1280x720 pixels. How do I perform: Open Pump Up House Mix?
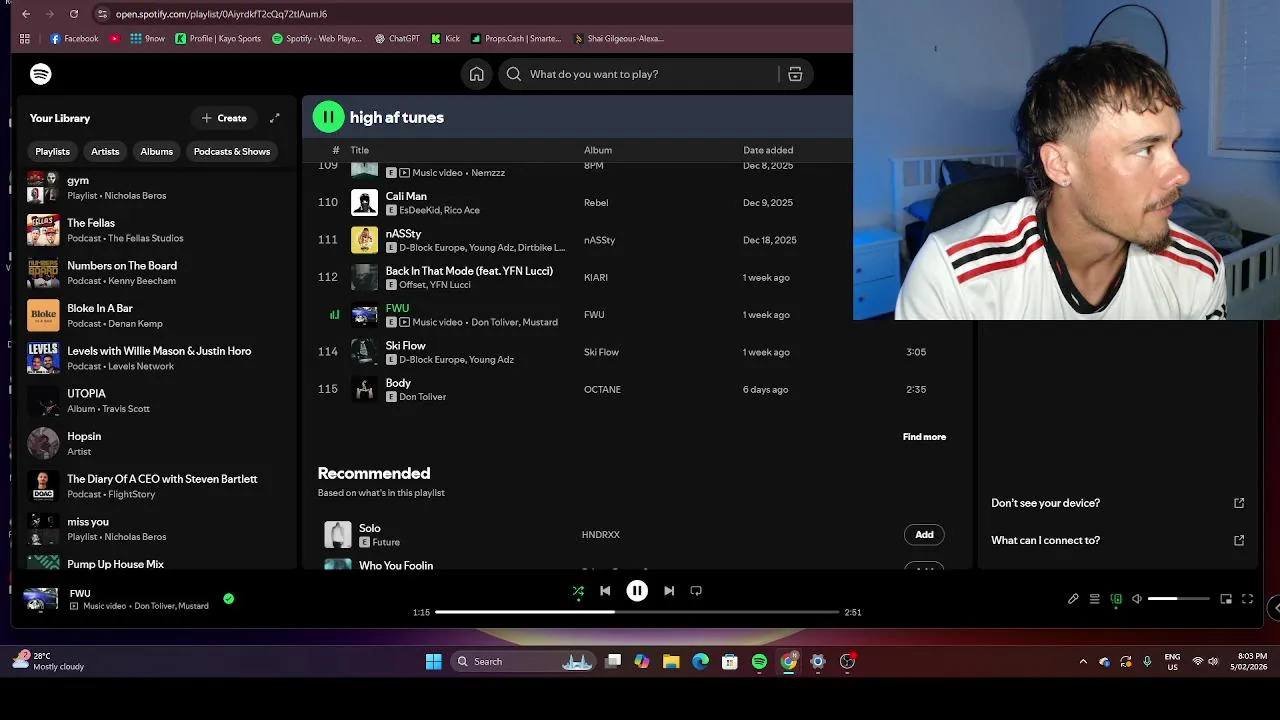tap(155, 563)
